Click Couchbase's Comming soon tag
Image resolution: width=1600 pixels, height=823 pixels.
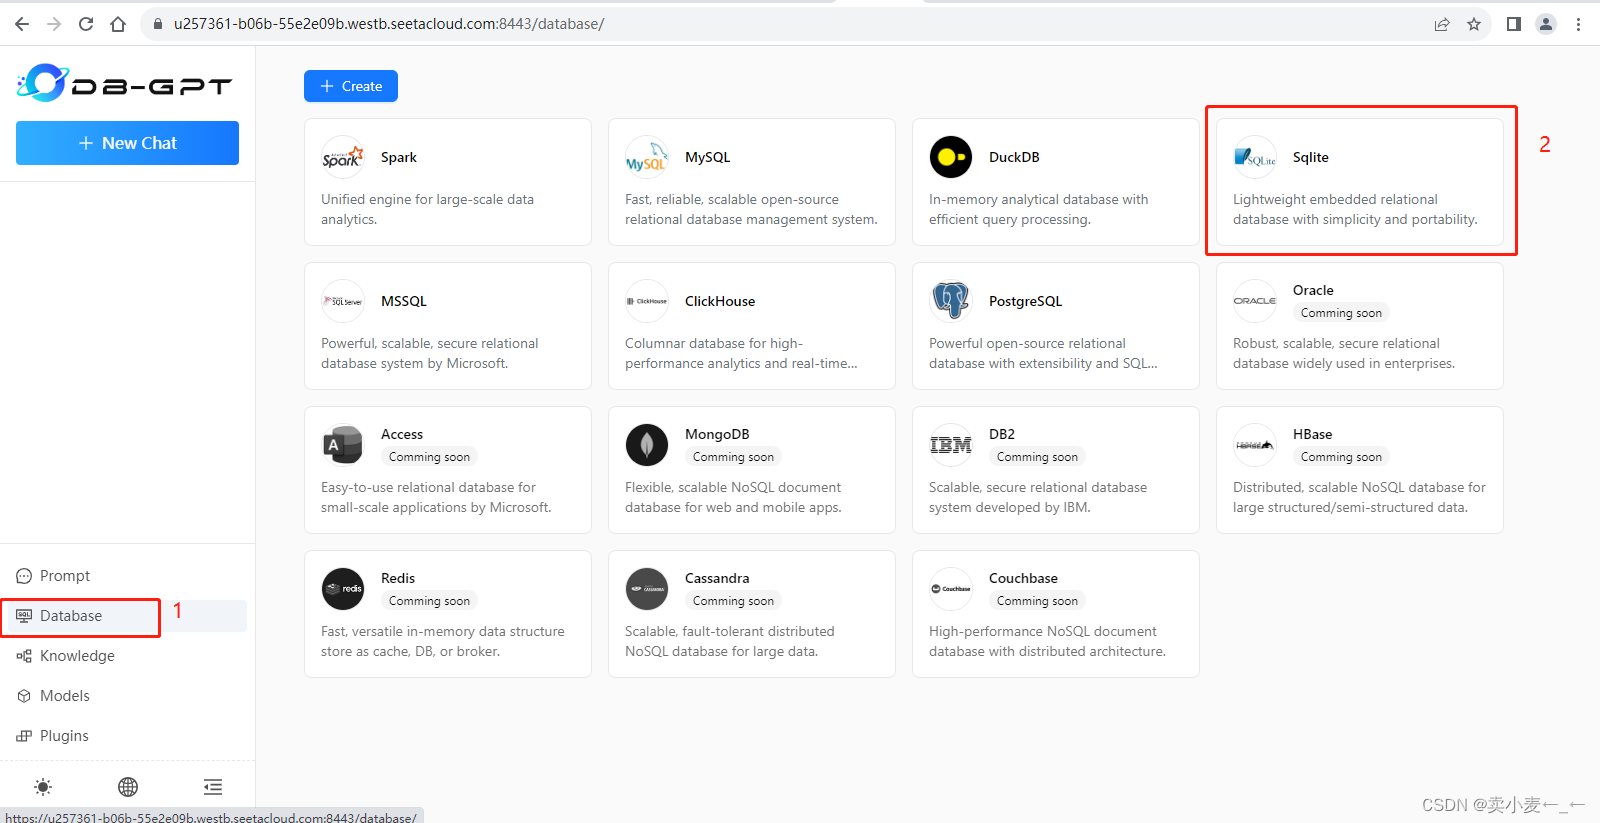[1037, 601]
